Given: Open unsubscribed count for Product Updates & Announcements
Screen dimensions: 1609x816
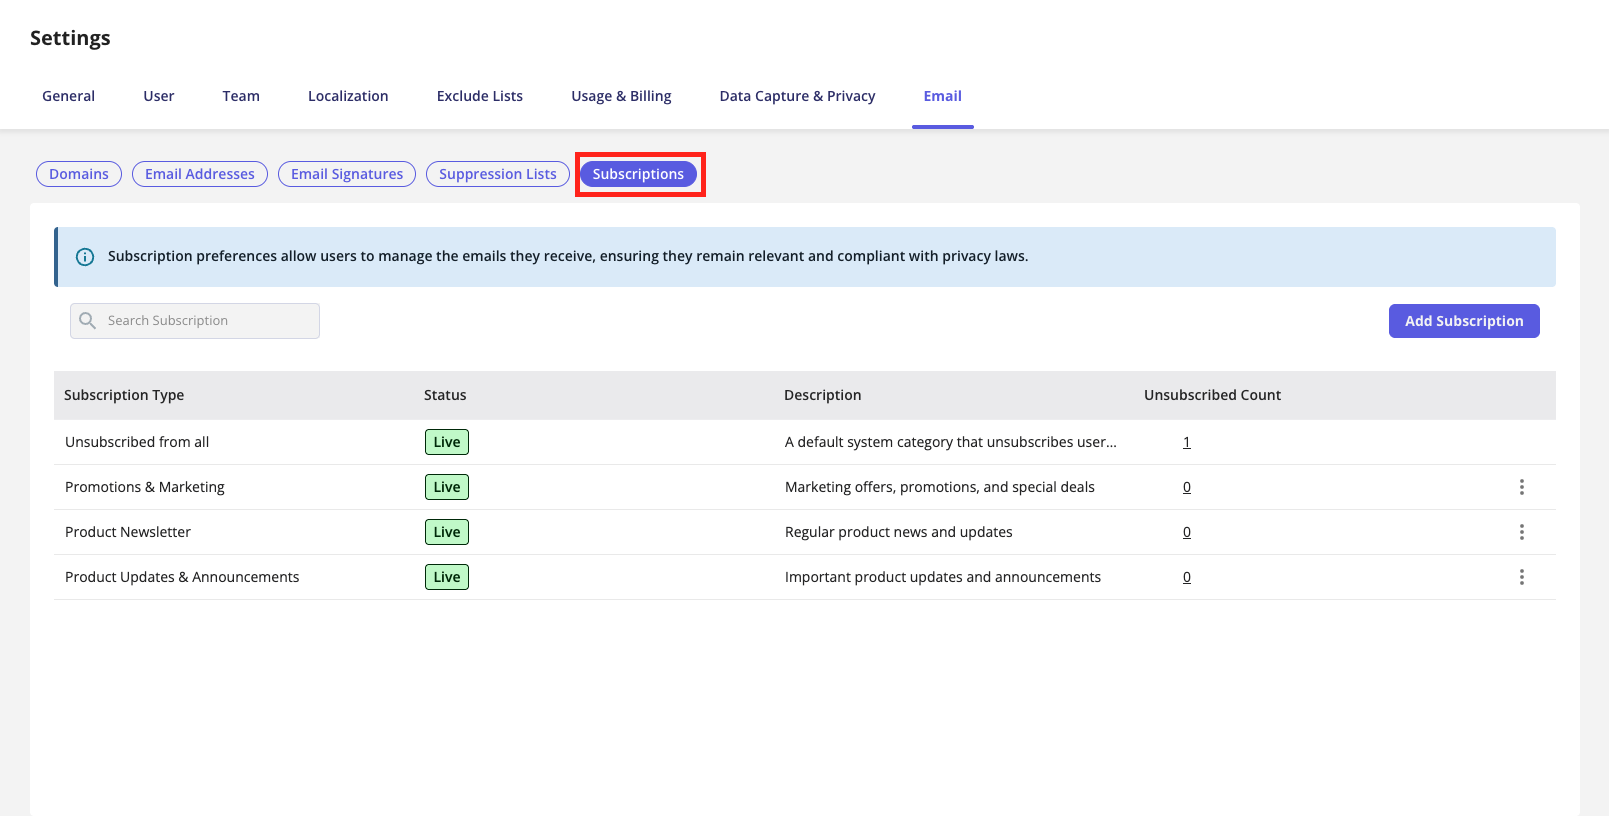Looking at the screenshot, I should click(1187, 577).
